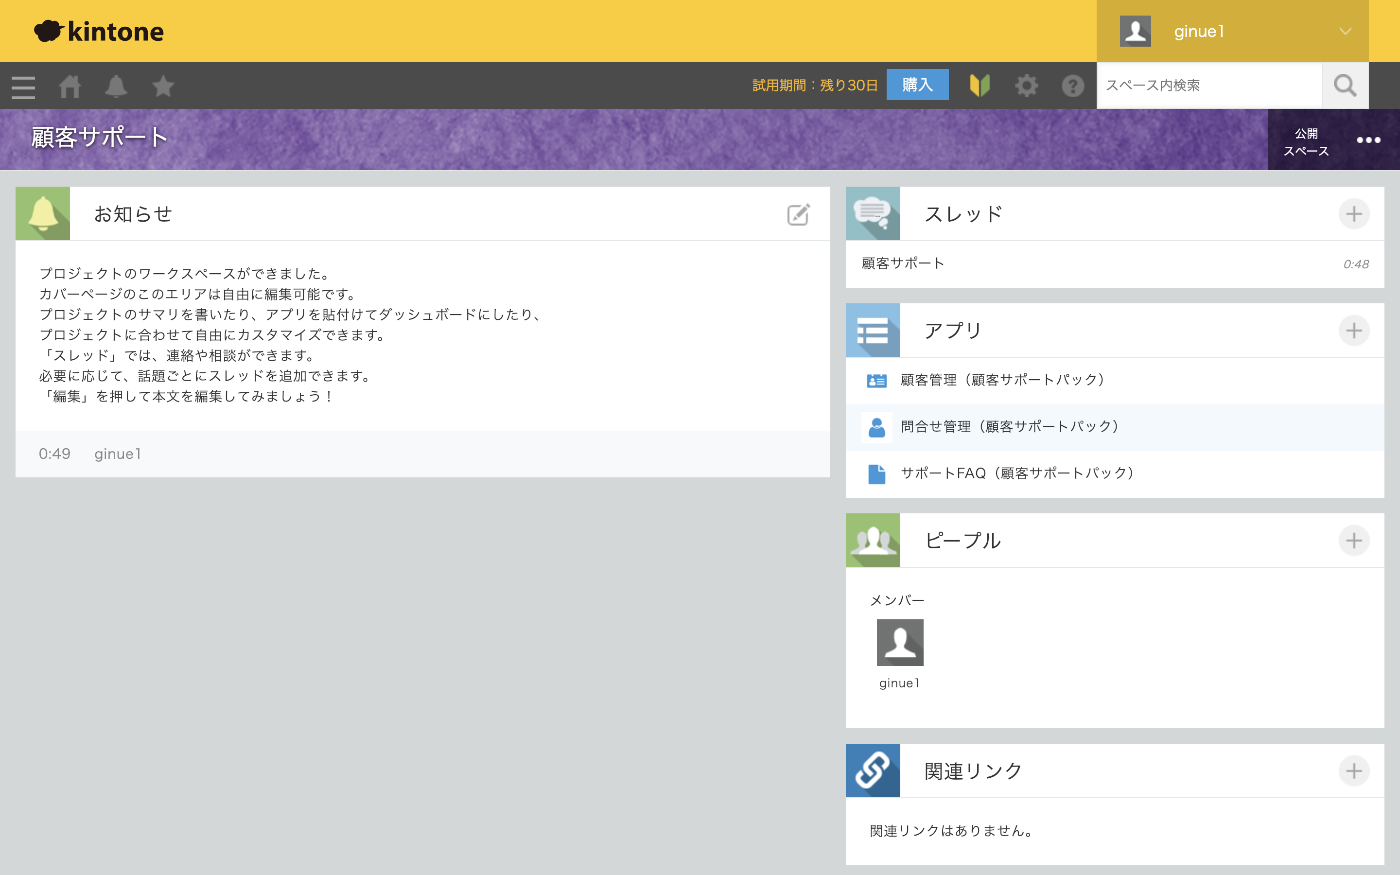Image resolution: width=1400 pixels, height=875 pixels.
Task: Expand the hamburger navigation menu
Action: pos(23,86)
